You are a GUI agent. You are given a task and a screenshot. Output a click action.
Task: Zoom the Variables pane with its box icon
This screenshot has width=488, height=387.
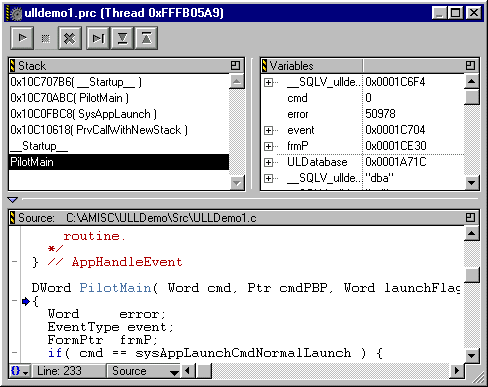[470, 65]
